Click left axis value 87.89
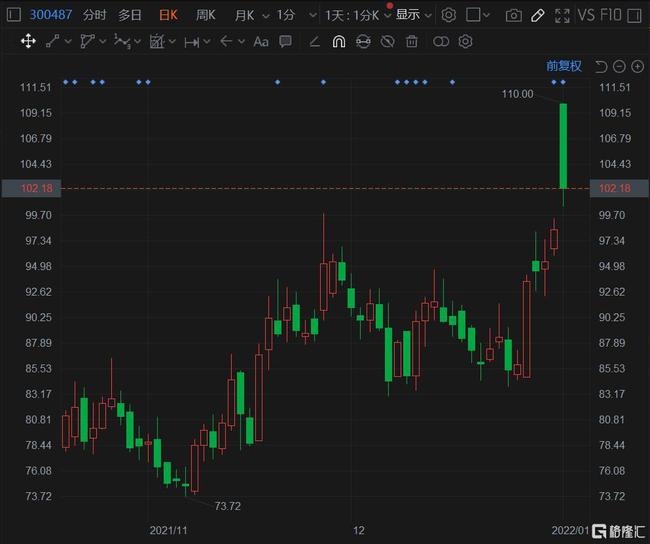Image resolution: width=650 pixels, height=544 pixels. [39, 343]
